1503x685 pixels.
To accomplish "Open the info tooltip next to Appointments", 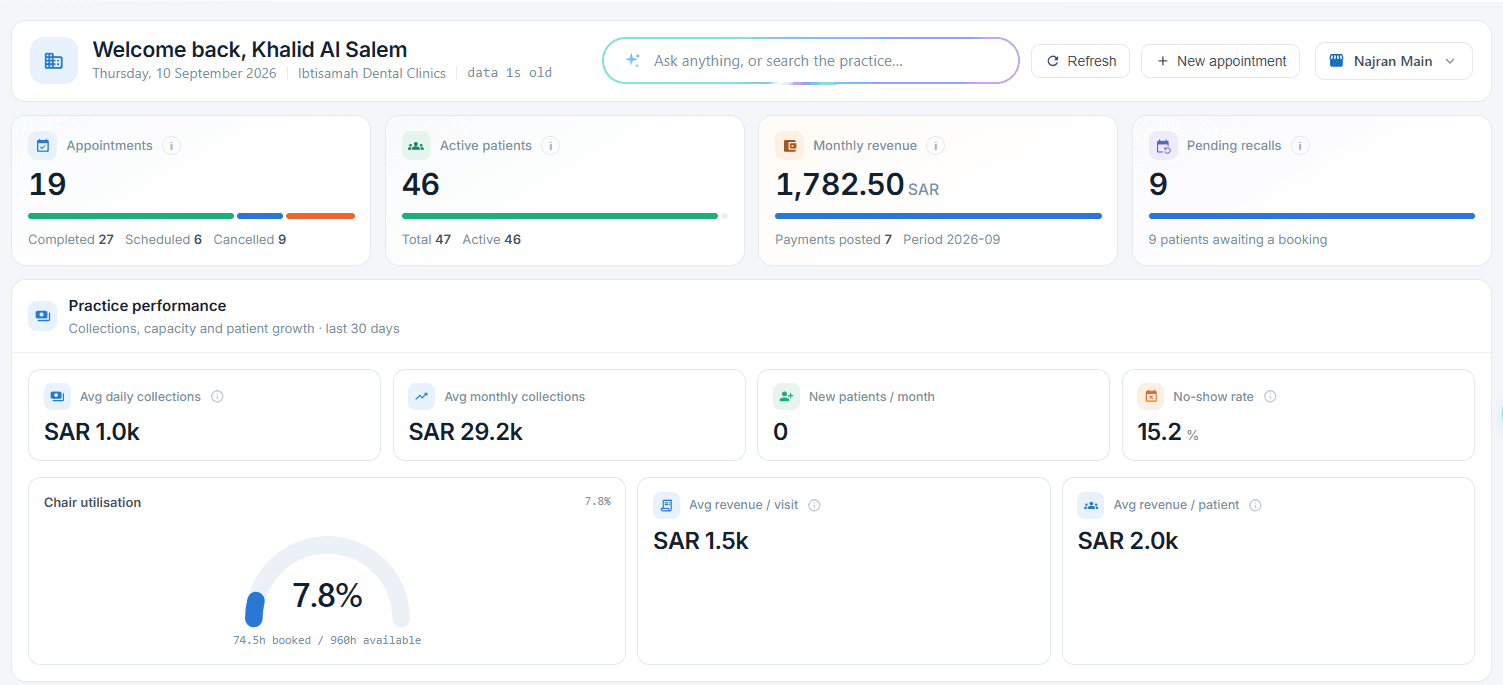I will [x=171, y=146].
